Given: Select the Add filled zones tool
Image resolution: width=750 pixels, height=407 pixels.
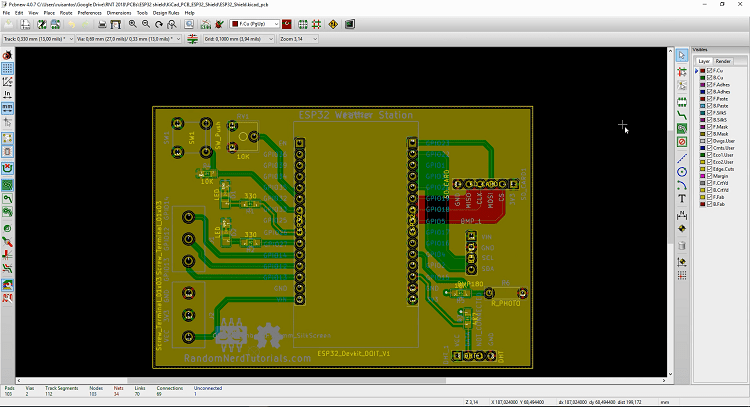Looking at the screenshot, I should tap(682, 128).
